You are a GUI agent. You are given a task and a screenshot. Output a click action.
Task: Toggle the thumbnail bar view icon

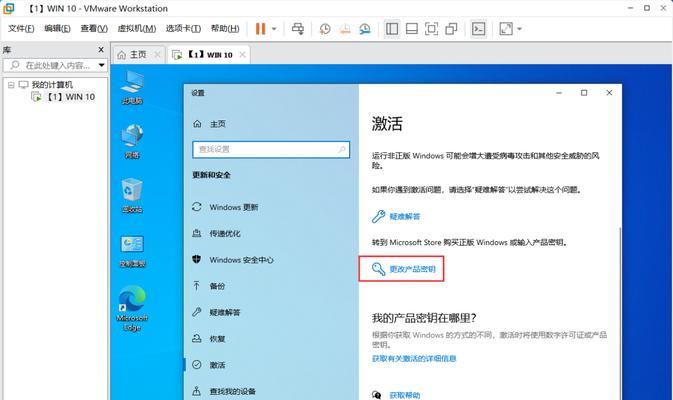[412, 29]
